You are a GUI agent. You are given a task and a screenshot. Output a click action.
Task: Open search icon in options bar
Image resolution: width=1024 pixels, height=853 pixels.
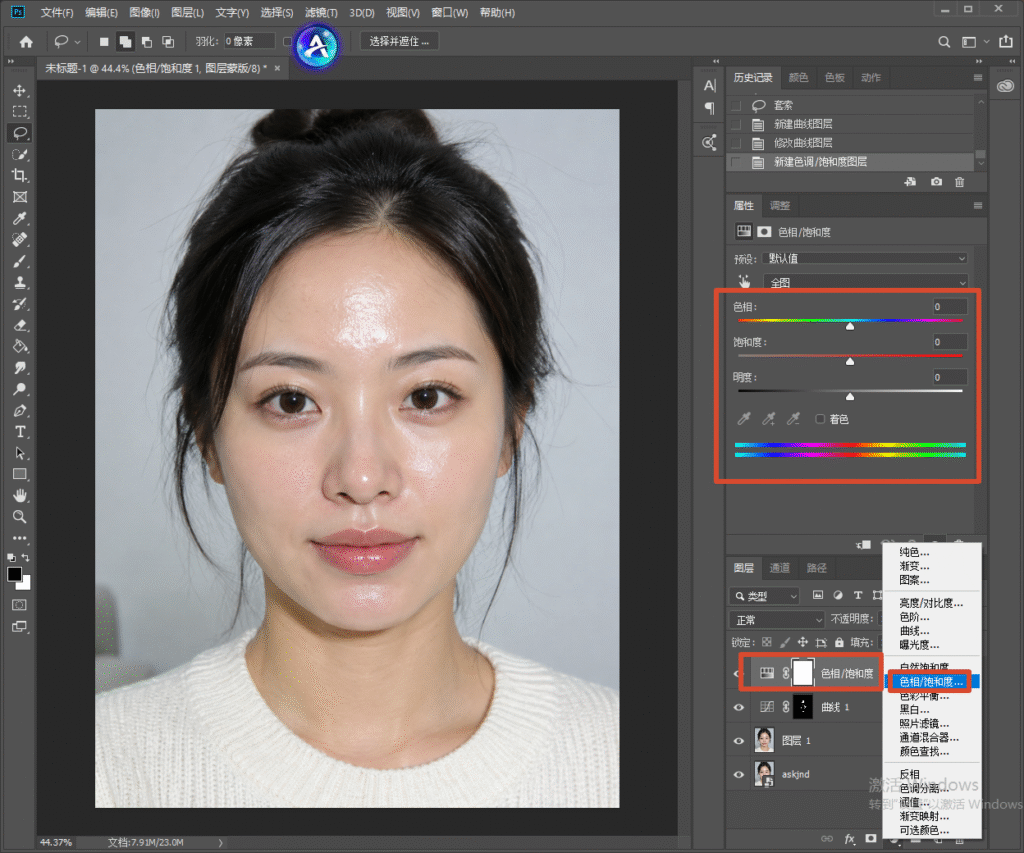[x=944, y=42]
